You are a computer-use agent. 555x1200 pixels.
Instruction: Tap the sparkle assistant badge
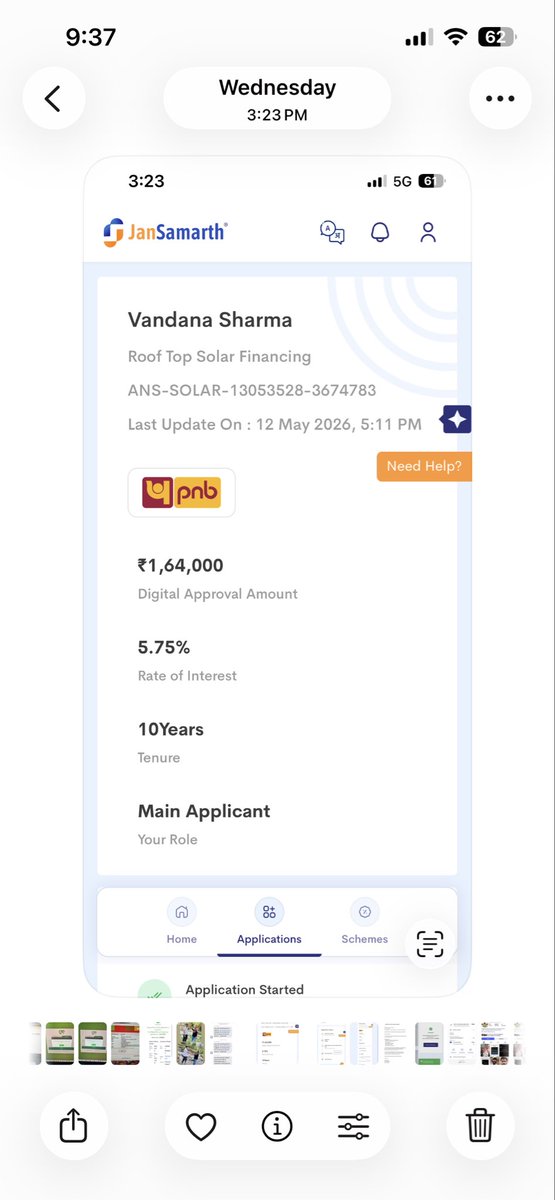tap(456, 420)
